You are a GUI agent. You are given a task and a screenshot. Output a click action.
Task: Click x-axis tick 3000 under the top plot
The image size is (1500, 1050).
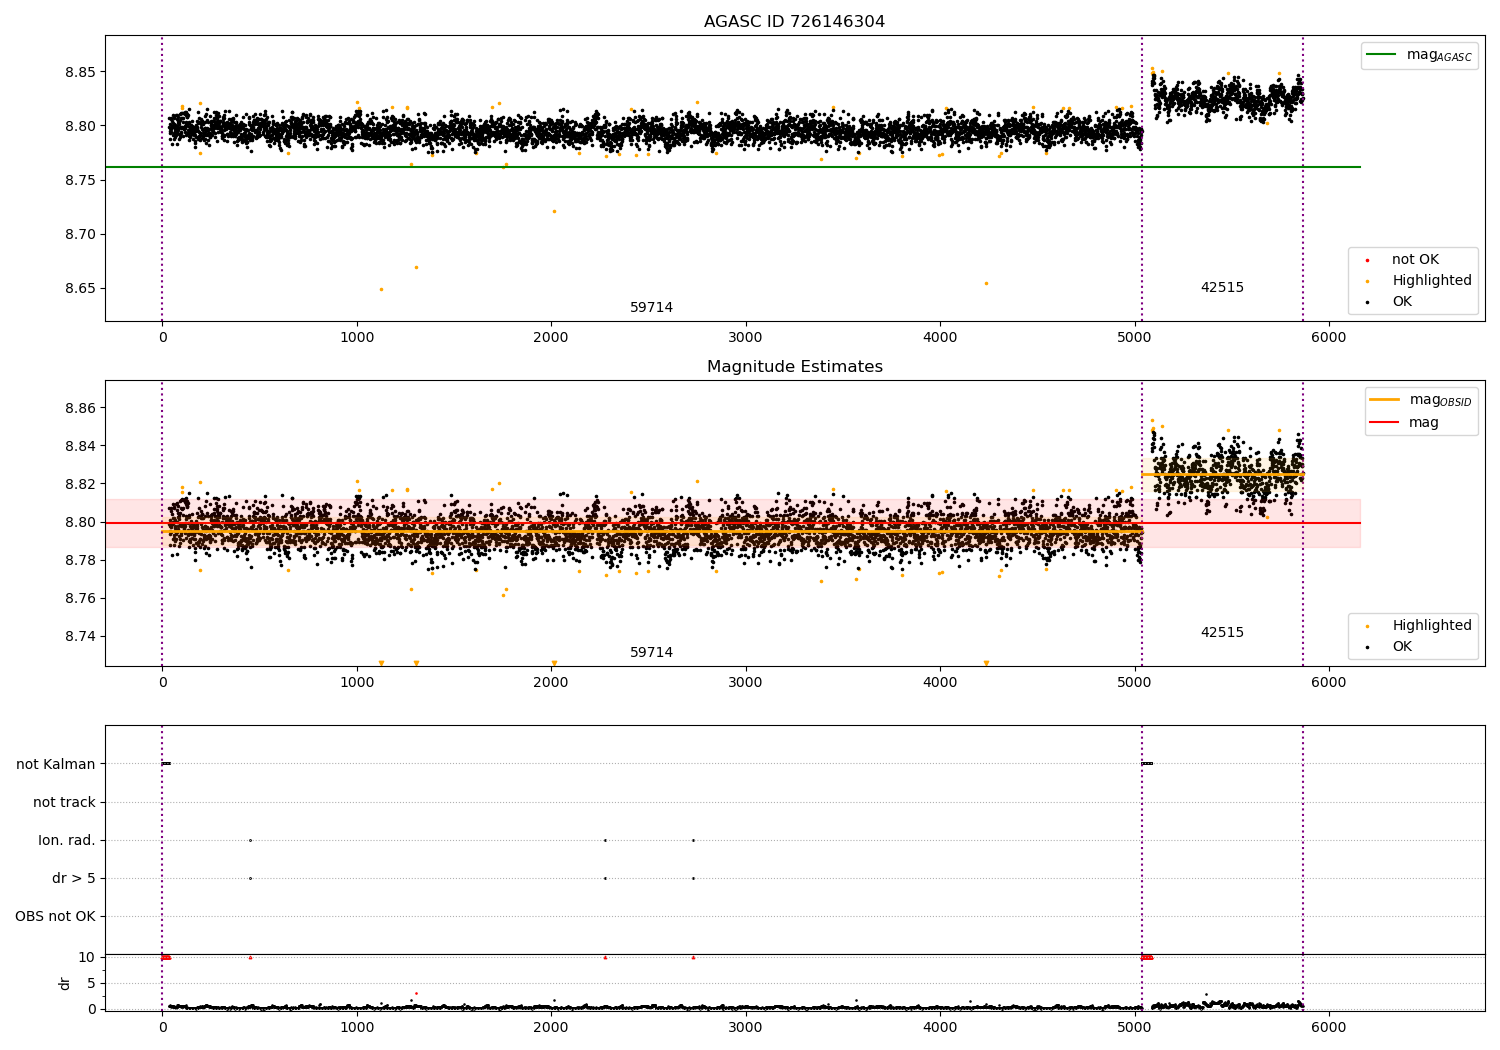745,338
